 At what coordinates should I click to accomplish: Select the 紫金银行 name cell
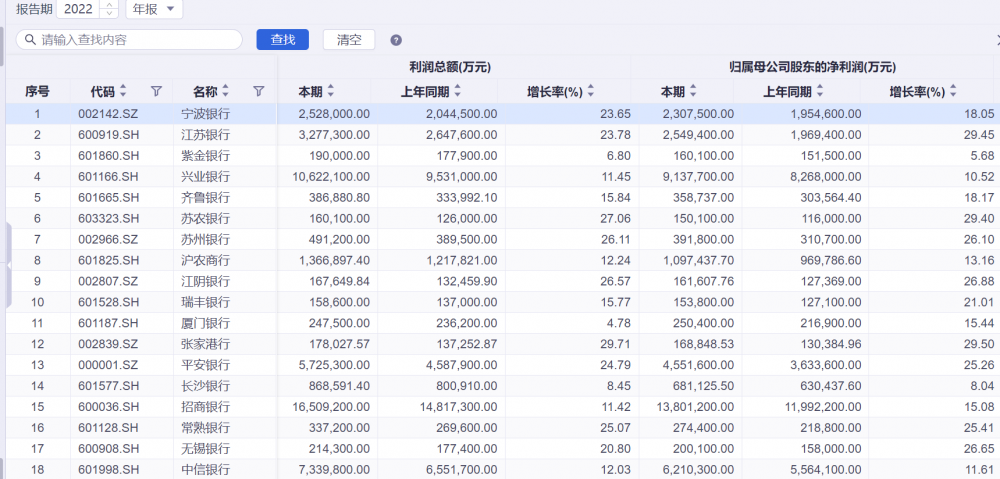pyautogui.click(x=205, y=156)
